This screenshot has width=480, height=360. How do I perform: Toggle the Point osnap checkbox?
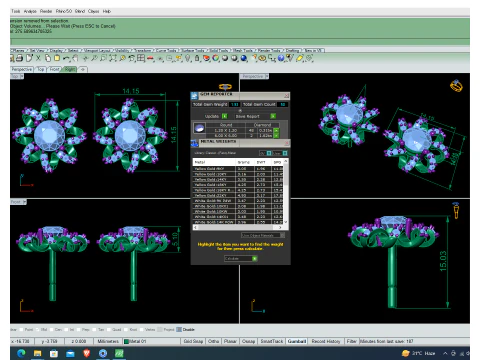(x=22, y=330)
